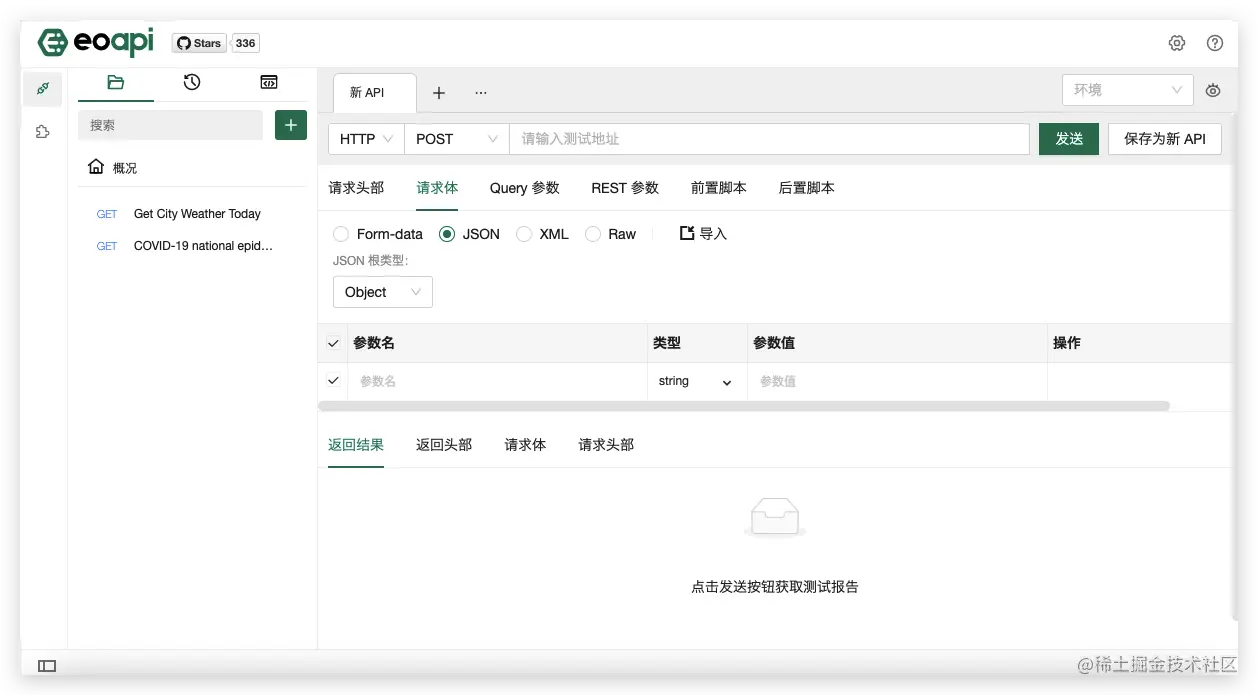Switch to 请求头部 tab in response section
The image size is (1258, 695).
(x=606, y=445)
